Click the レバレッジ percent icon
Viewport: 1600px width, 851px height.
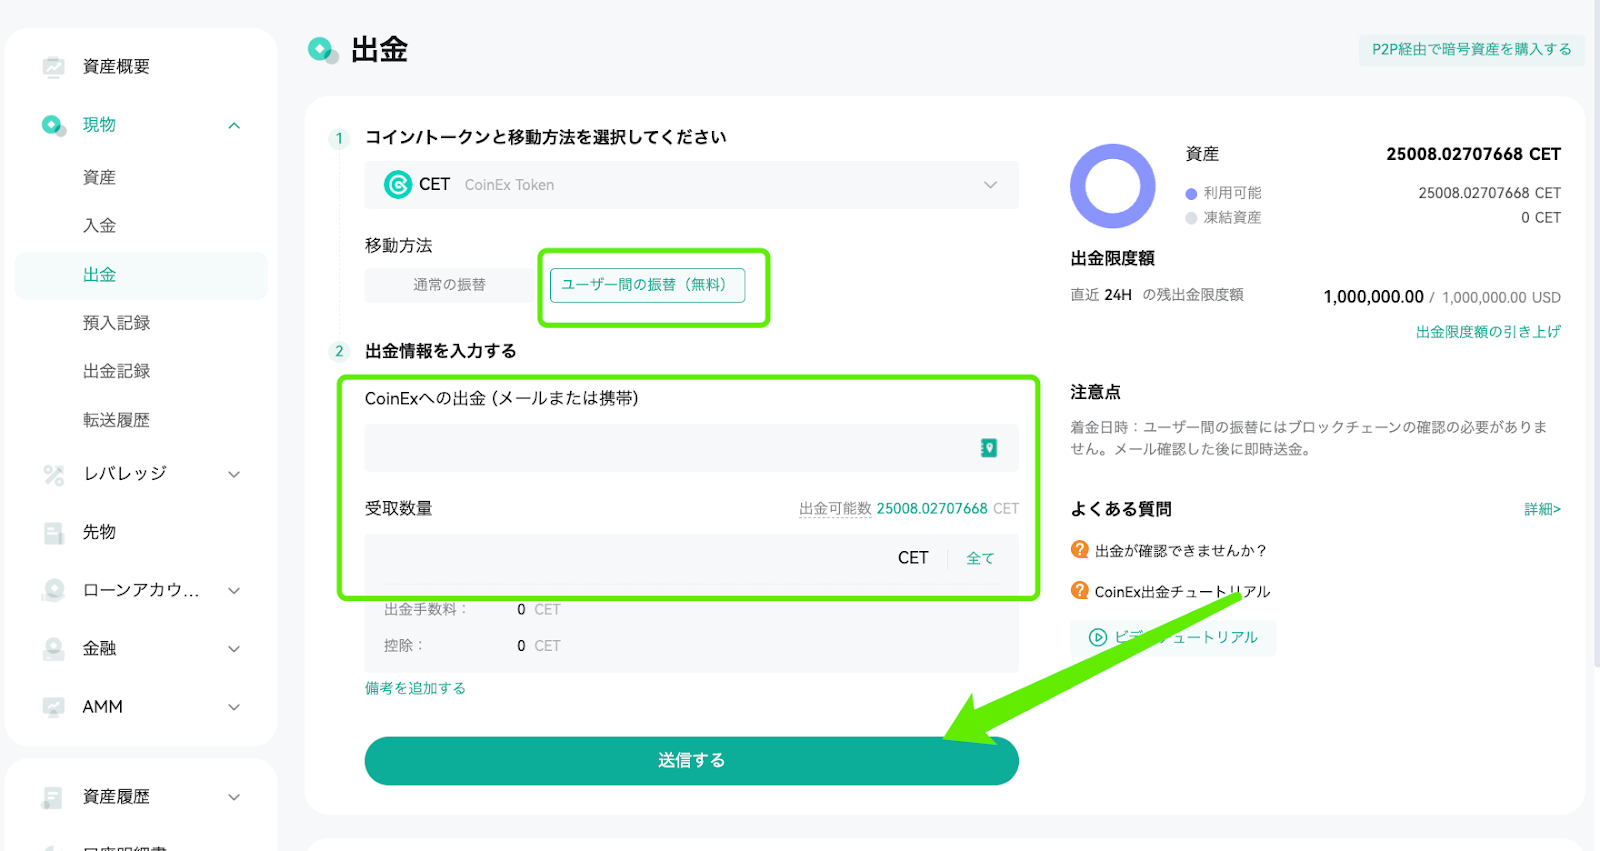point(54,474)
